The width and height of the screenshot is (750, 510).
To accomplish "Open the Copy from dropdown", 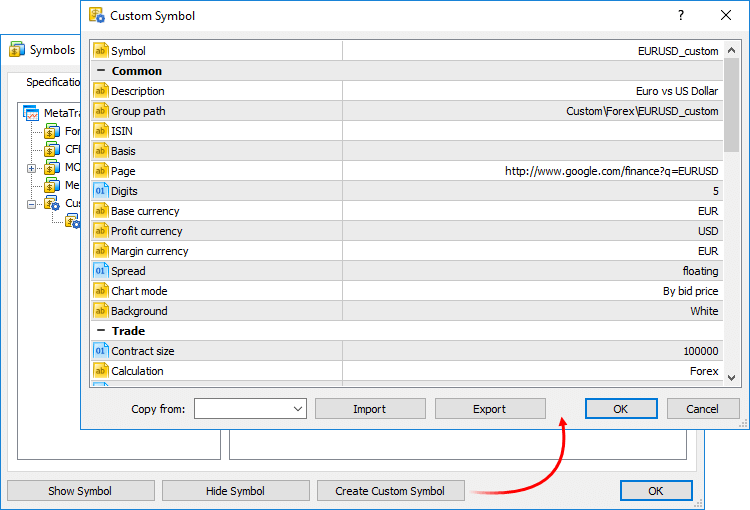I will click(x=298, y=409).
